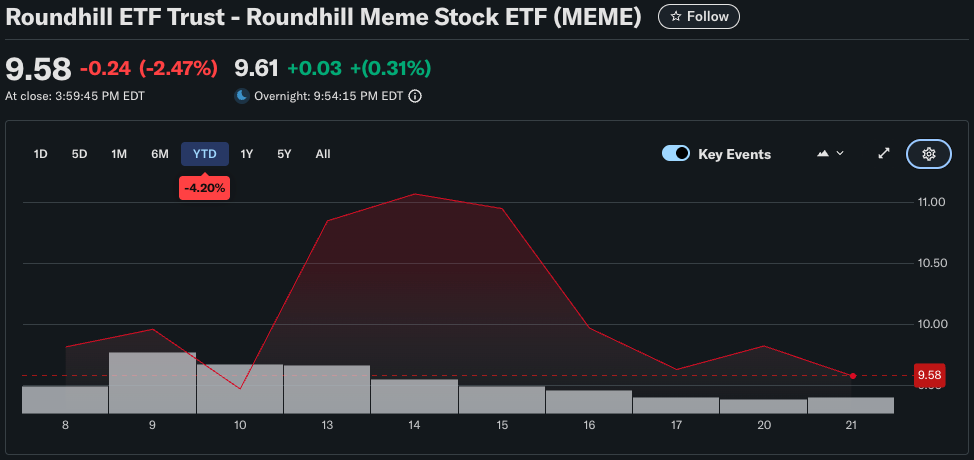Image resolution: width=974 pixels, height=460 pixels.
Task: Click the x-axis date label 14
Action: tap(414, 425)
